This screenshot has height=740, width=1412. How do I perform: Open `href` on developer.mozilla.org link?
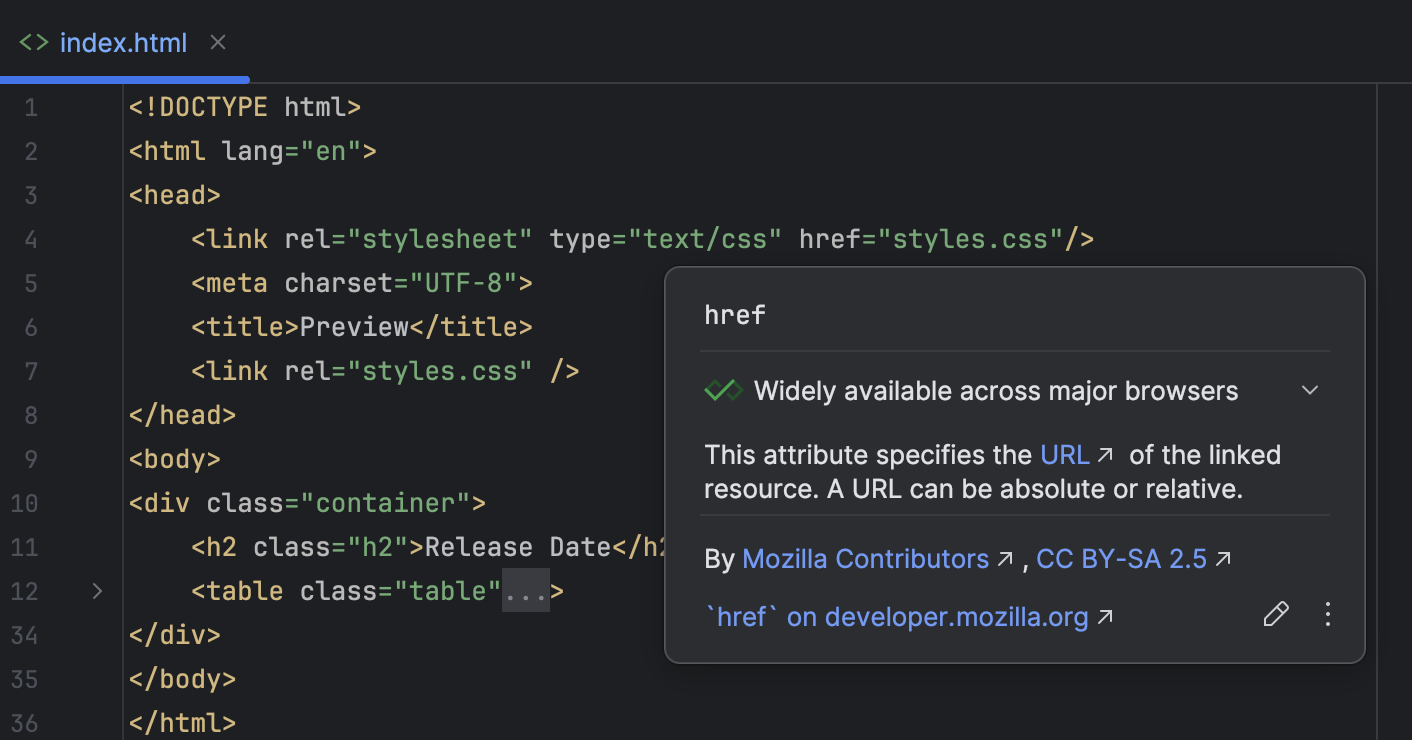click(909, 617)
